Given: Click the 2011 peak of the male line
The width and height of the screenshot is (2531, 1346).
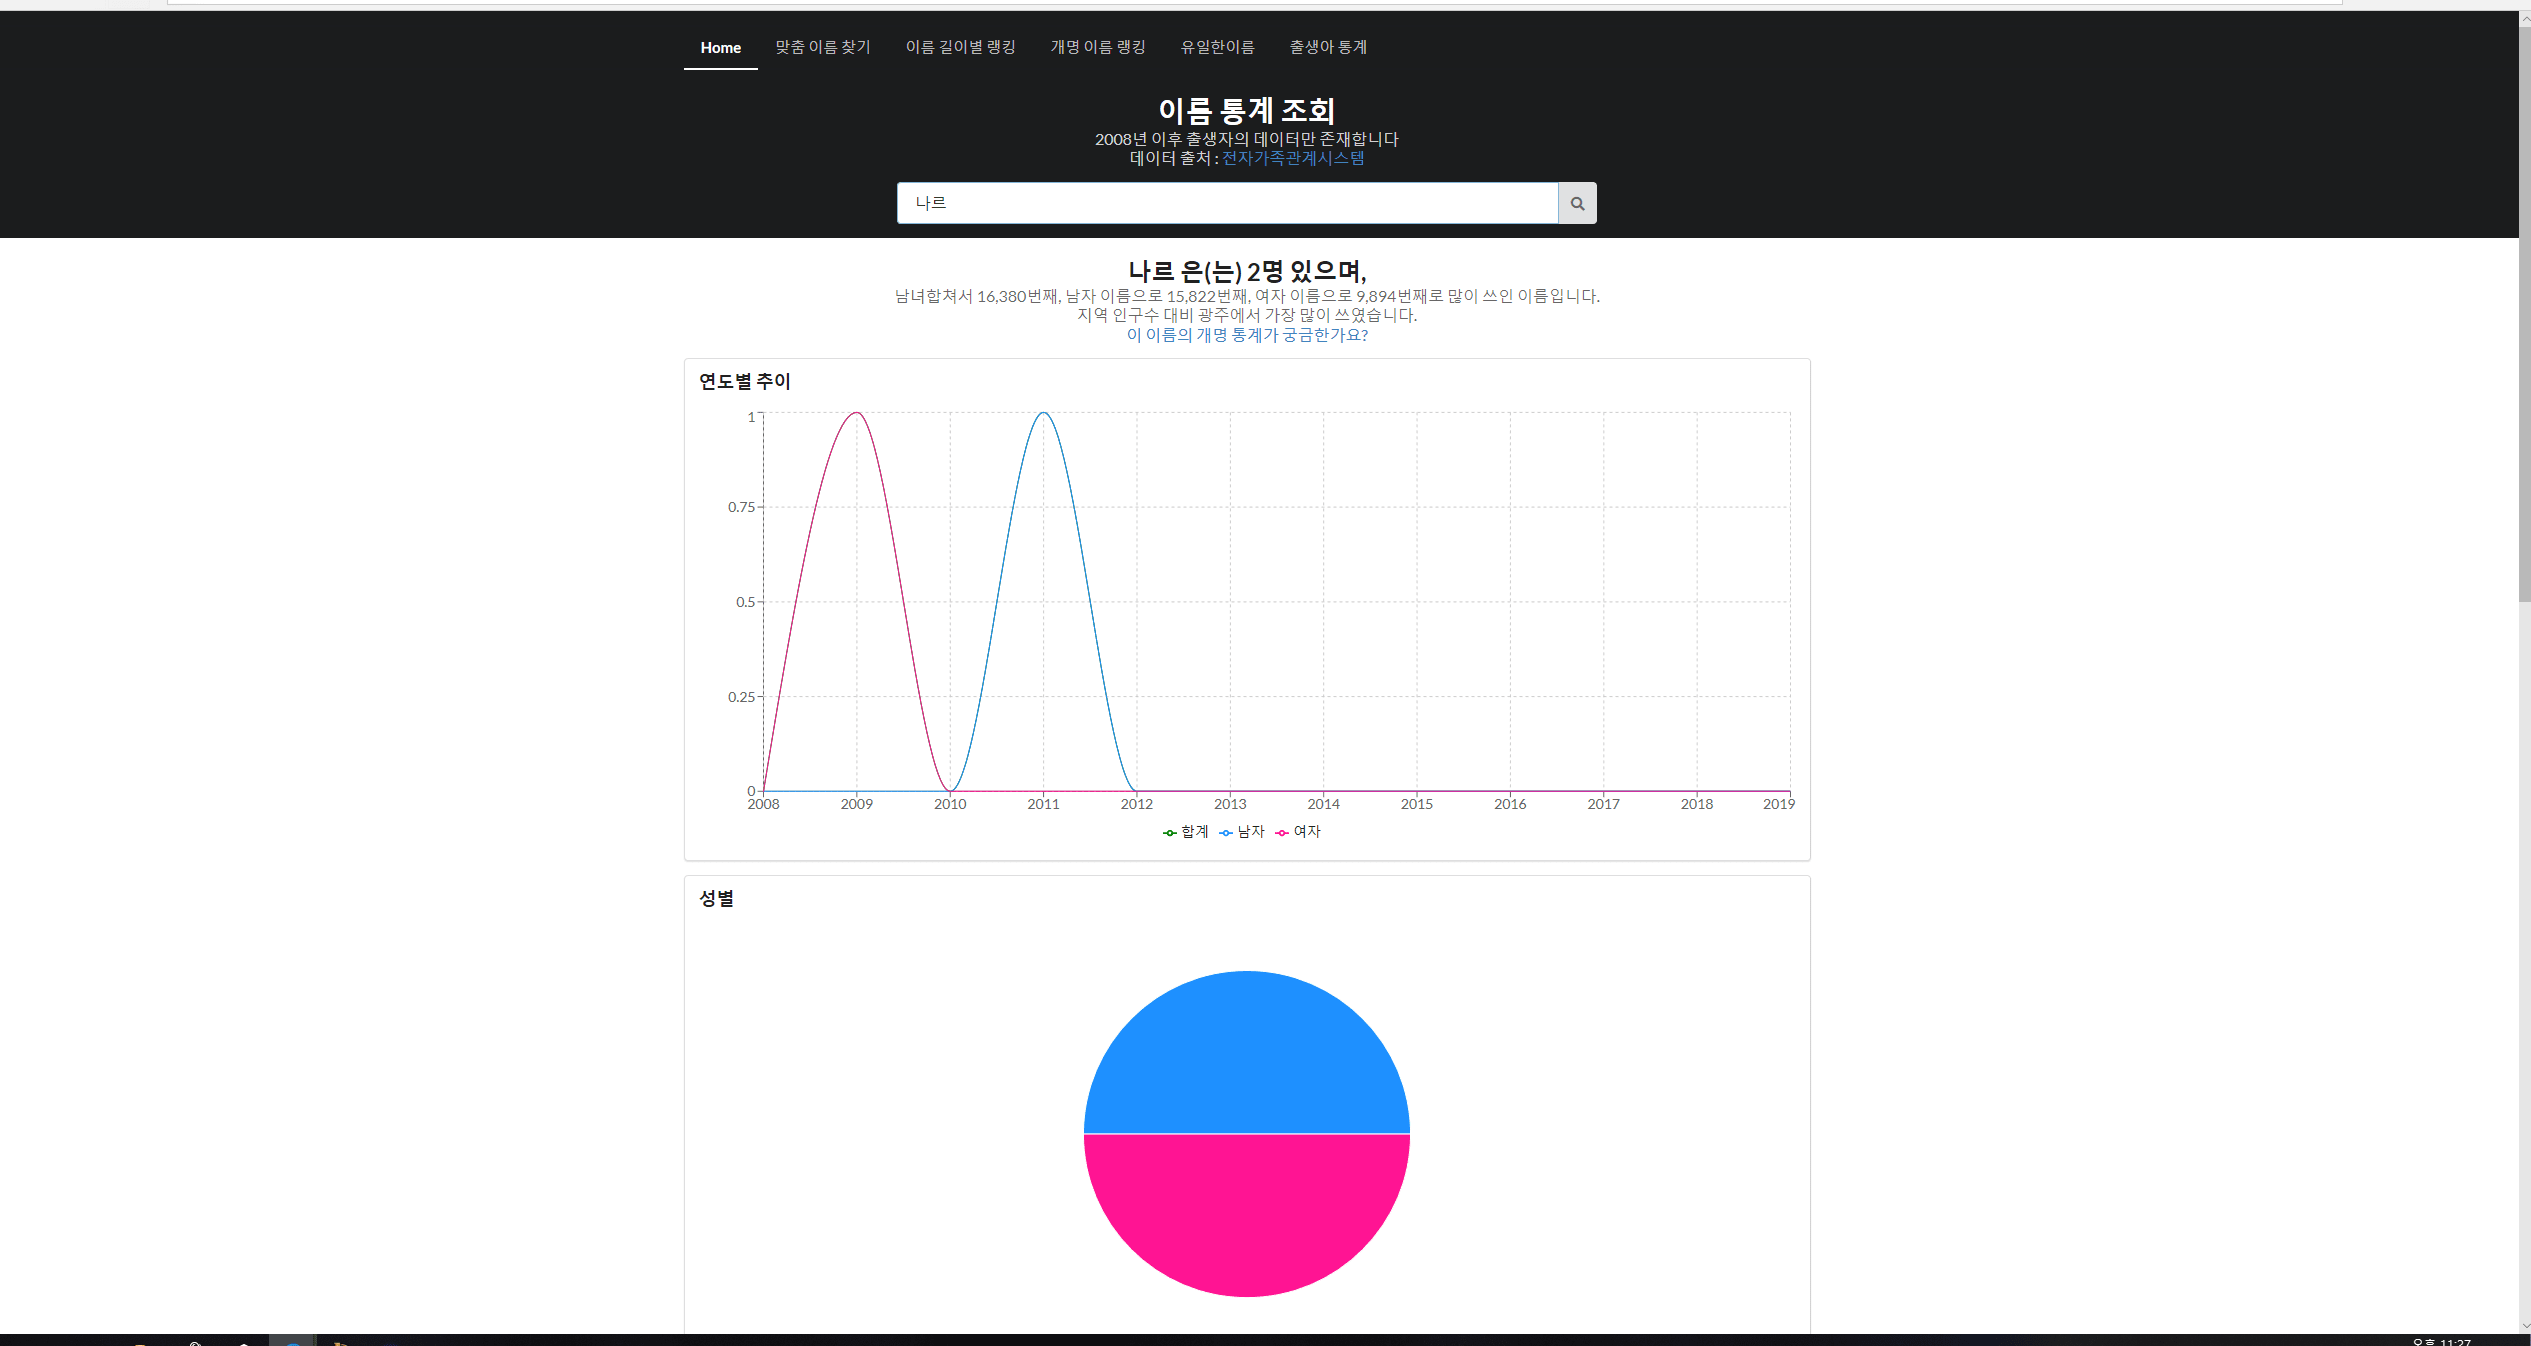Looking at the screenshot, I should pyautogui.click(x=1043, y=413).
